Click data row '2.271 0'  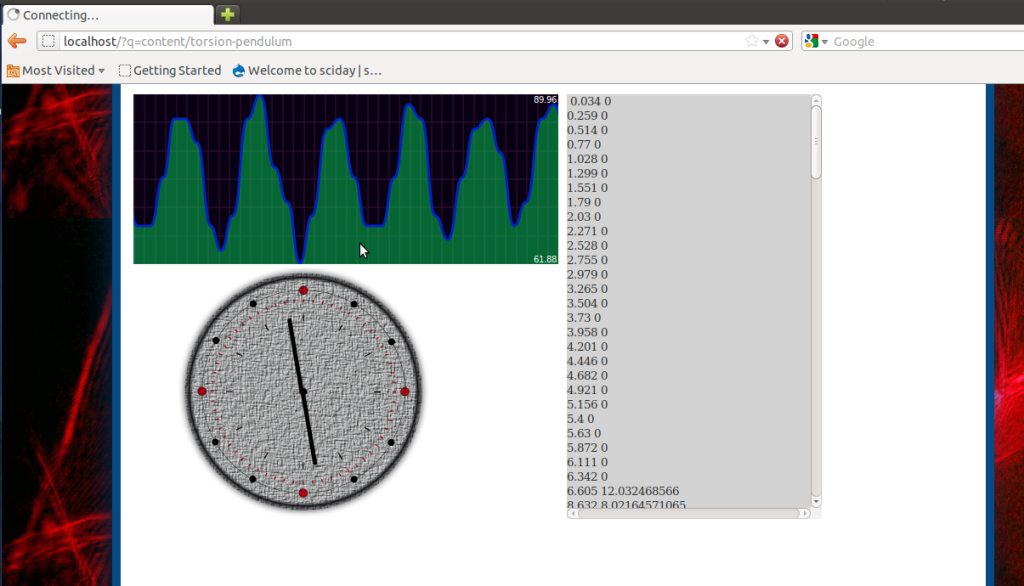click(x=587, y=231)
